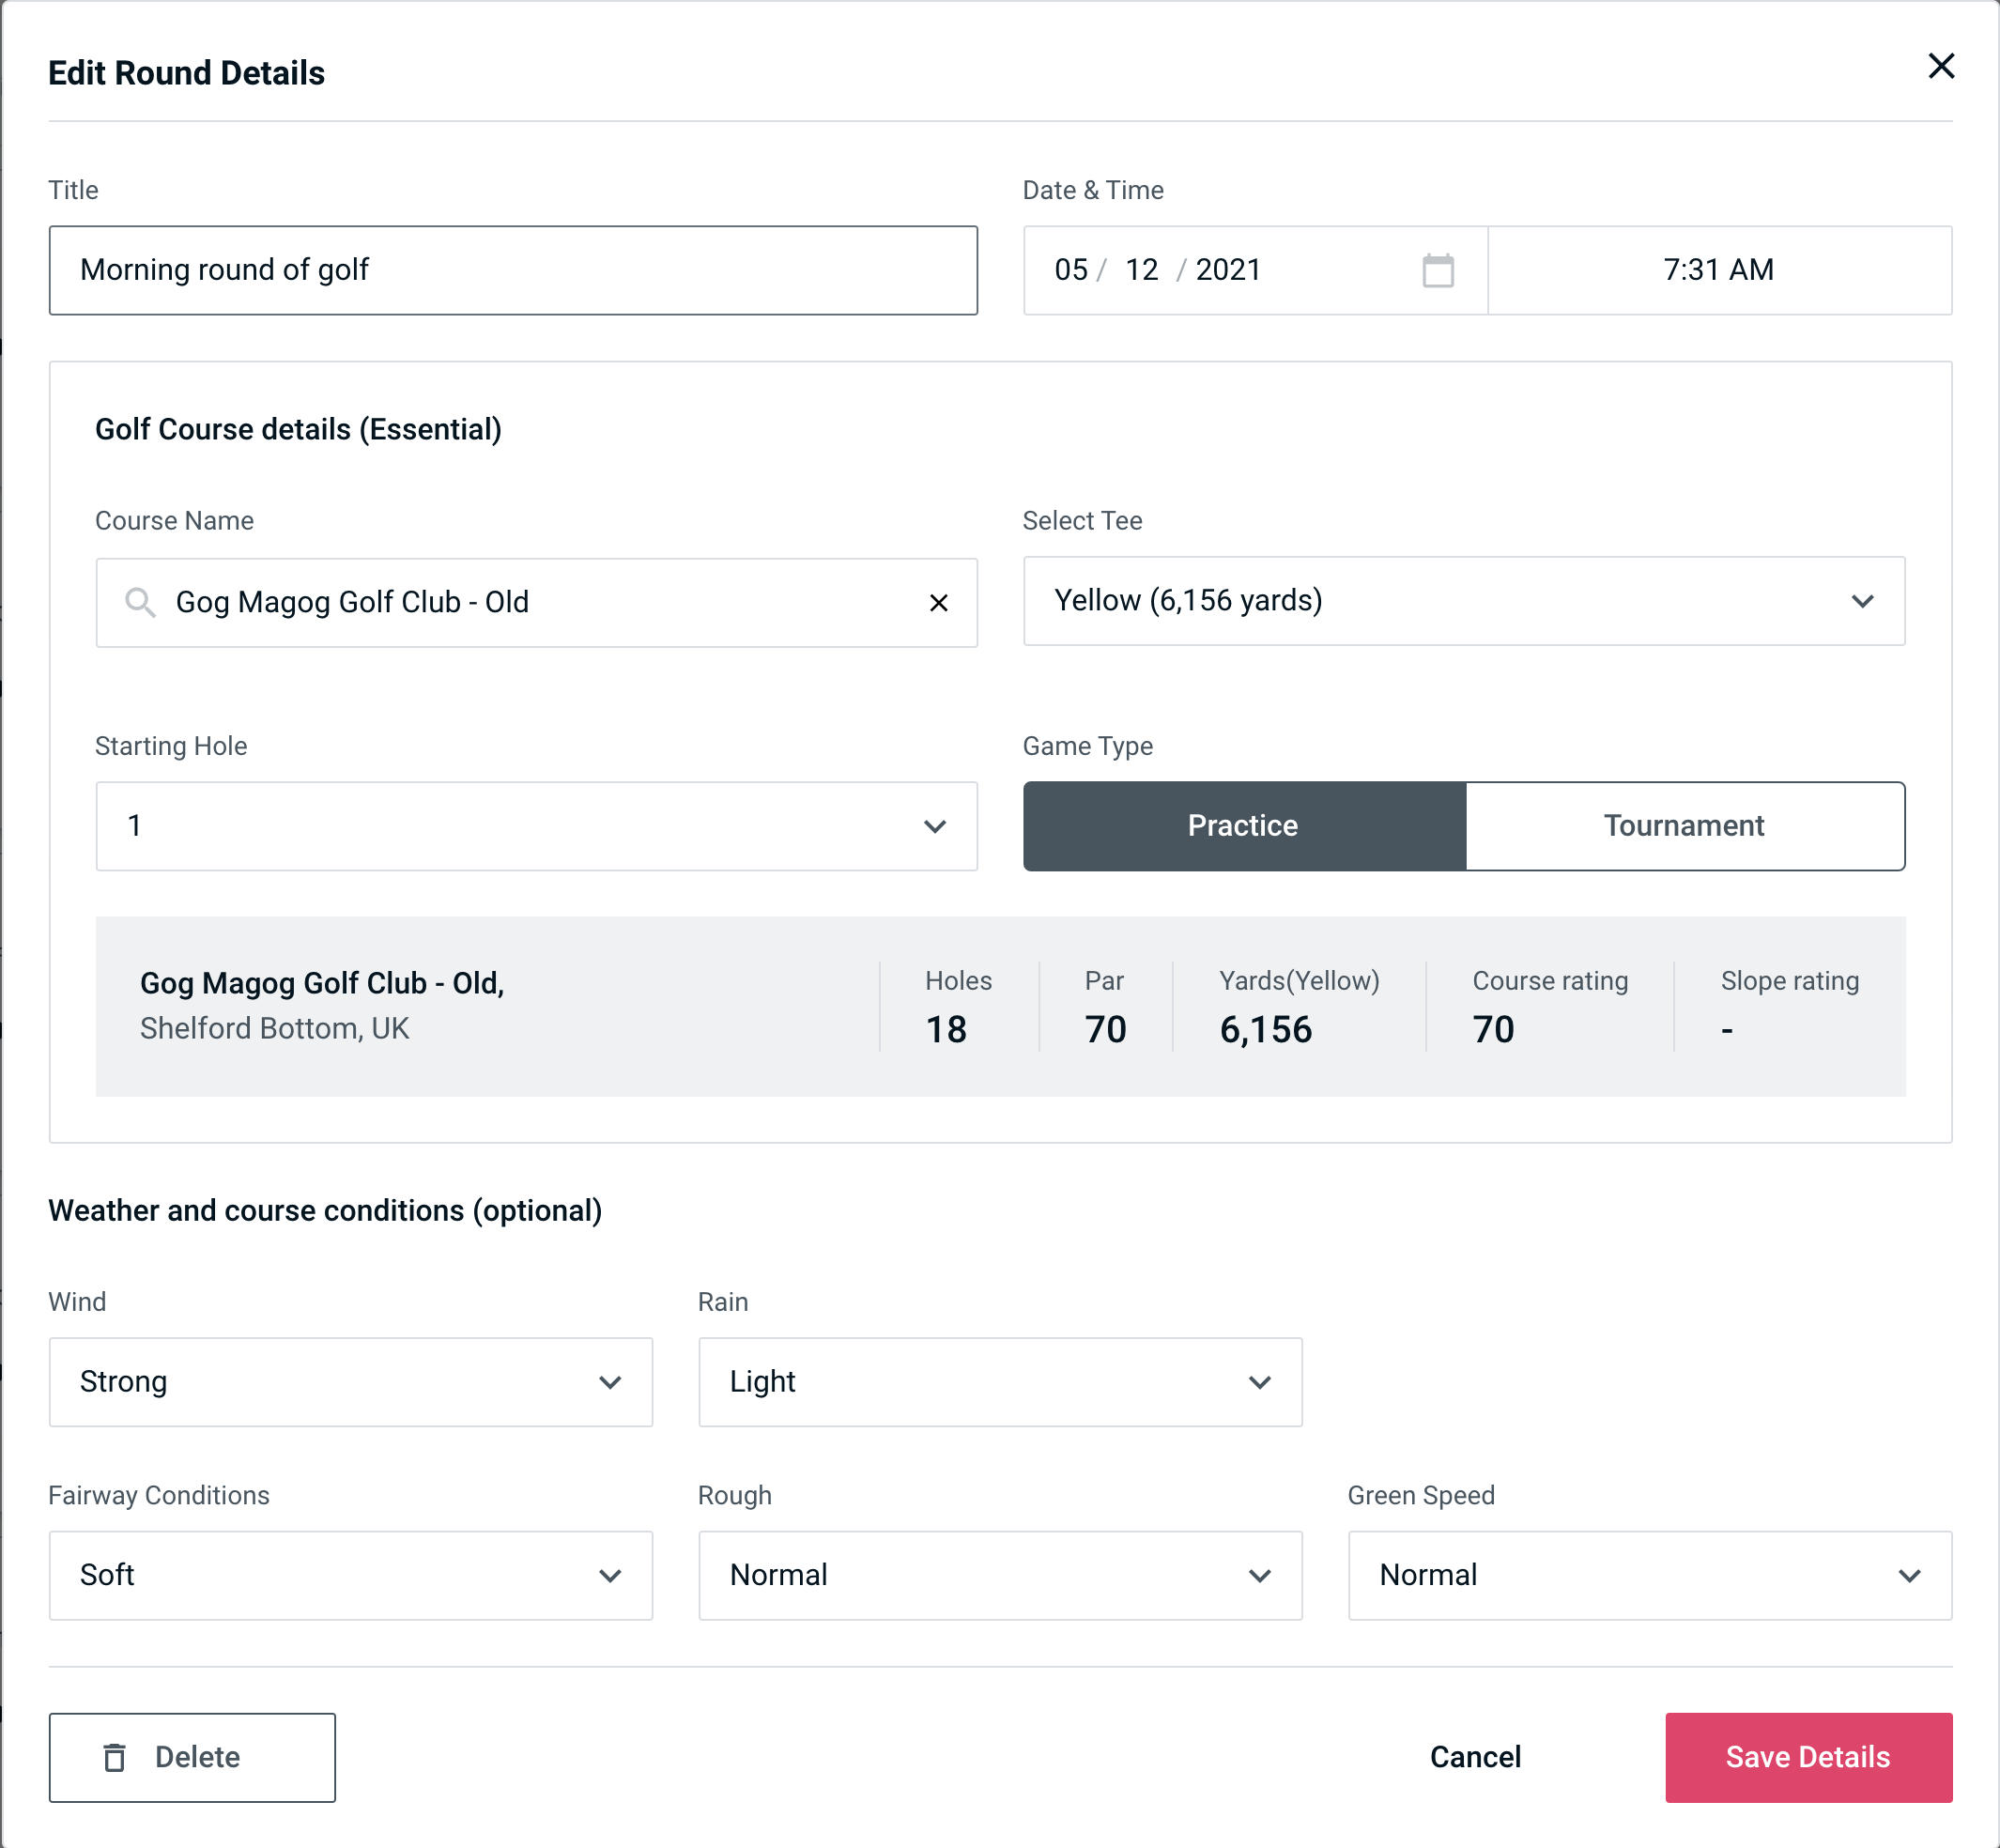
Task: Open the Fairway Conditions options
Action: (x=348, y=1575)
